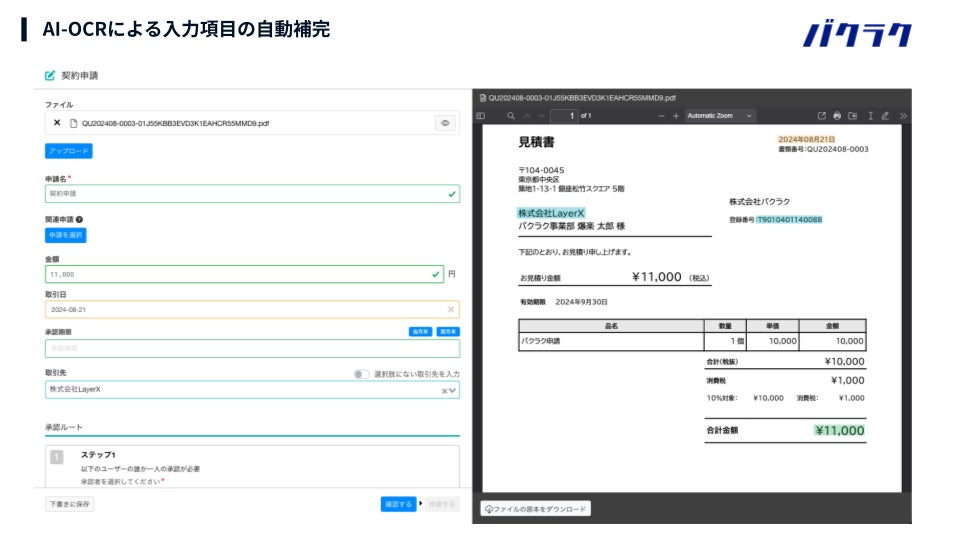This screenshot has width=960, height=540.
Task: Click the 有効期限 2024年9月30日 text
Action: tap(563, 302)
